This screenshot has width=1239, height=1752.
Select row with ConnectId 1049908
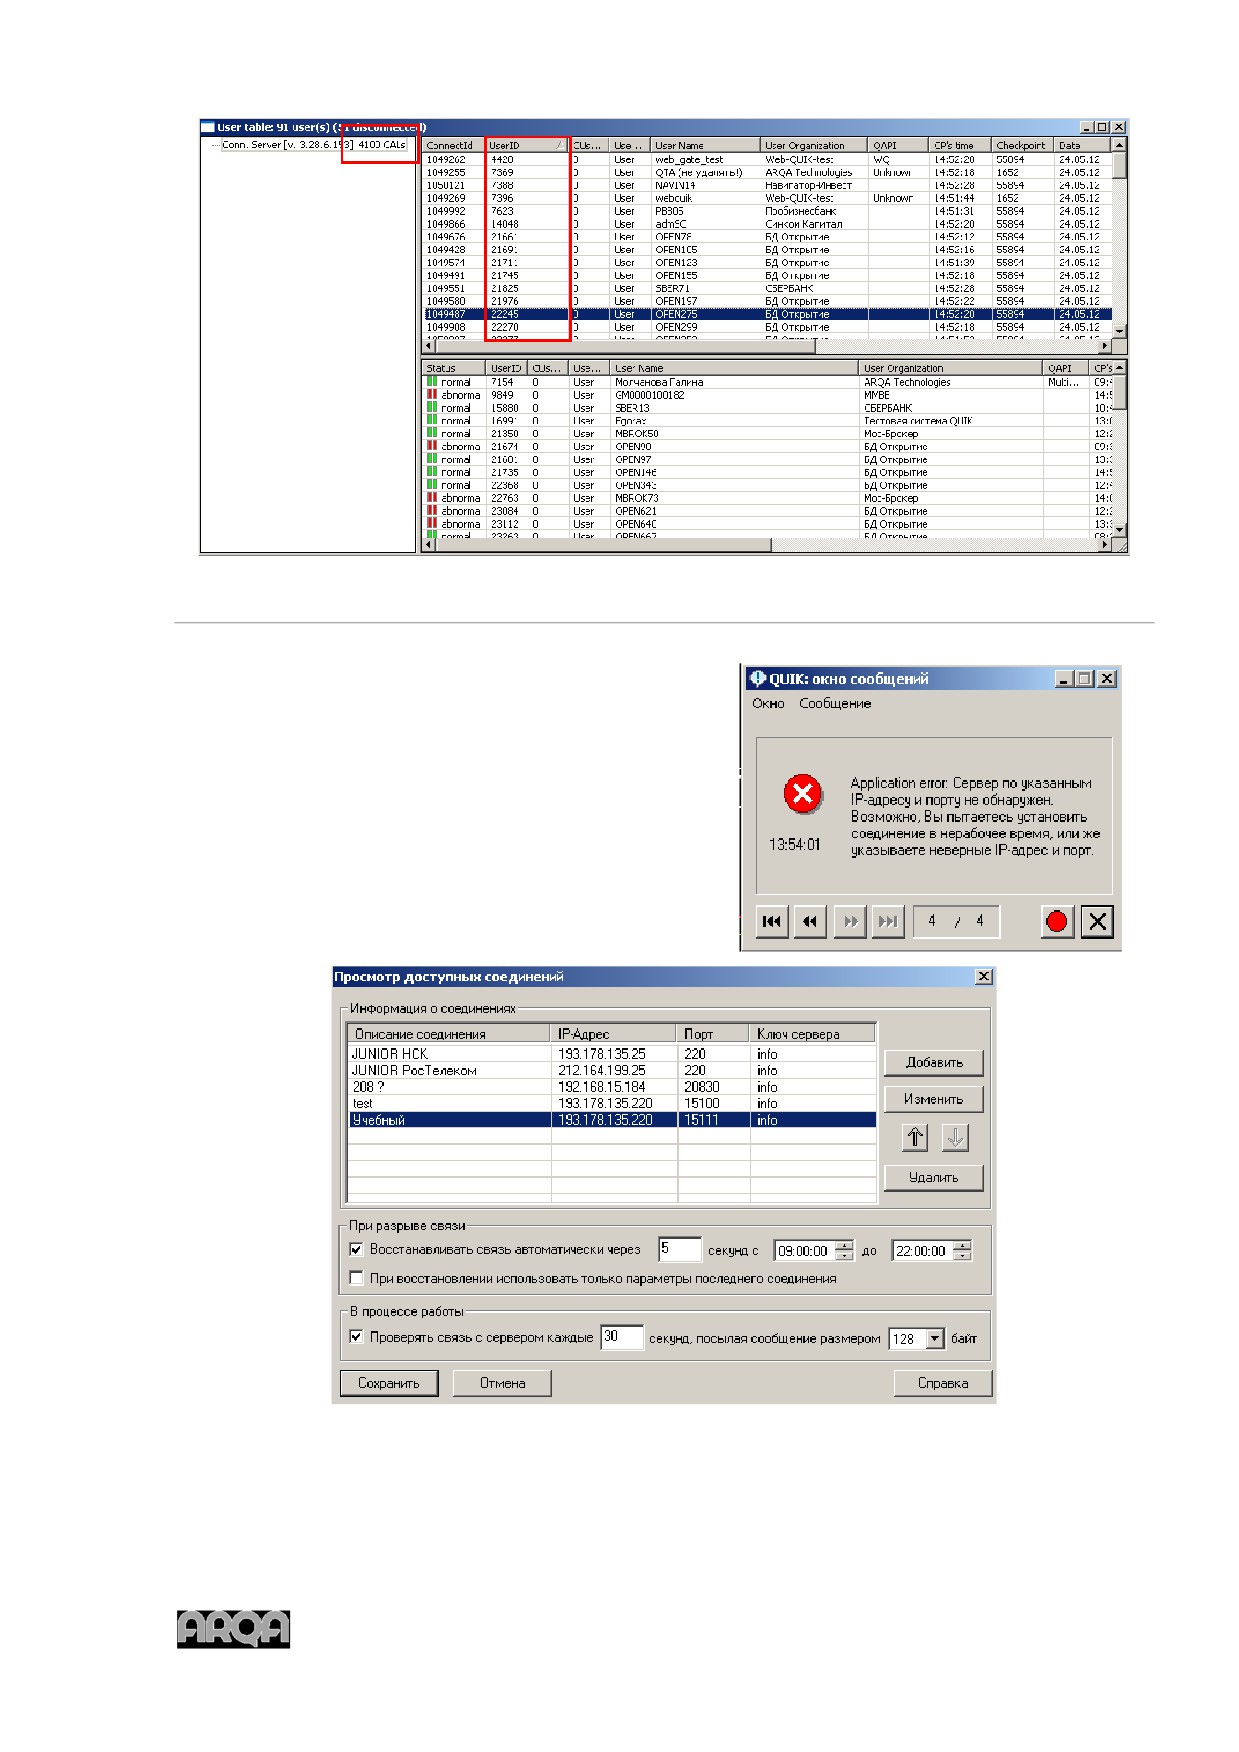pyautogui.click(x=767, y=327)
